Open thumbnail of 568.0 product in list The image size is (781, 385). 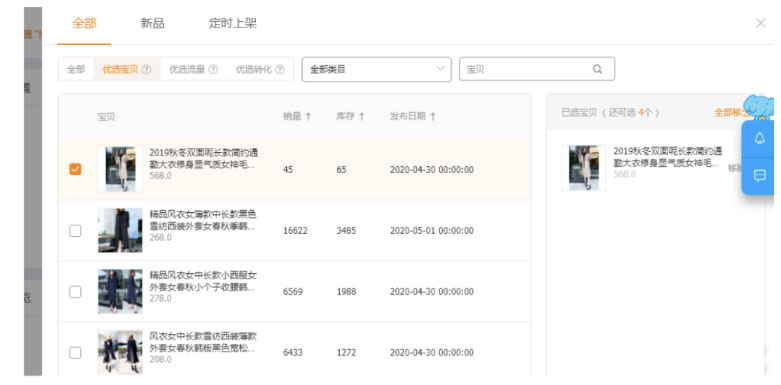click(120, 169)
